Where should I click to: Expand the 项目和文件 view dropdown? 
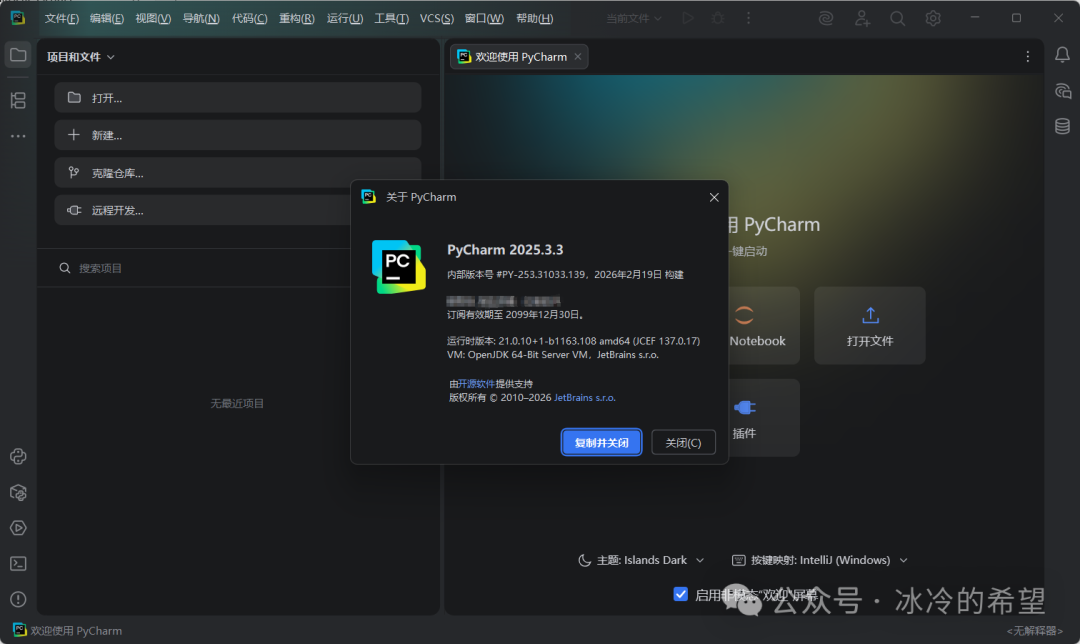(x=81, y=57)
